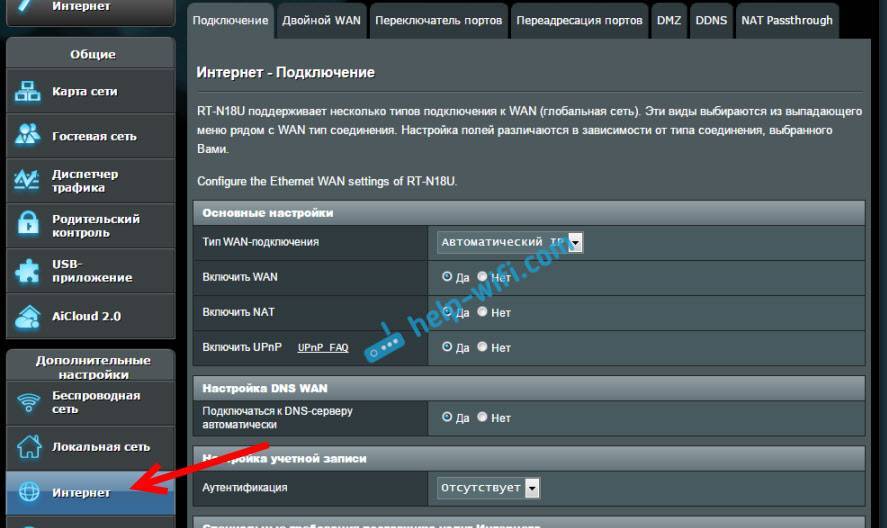Select Нет for Включить NAT
This screenshot has height=528, width=887.
pos(482,311)
